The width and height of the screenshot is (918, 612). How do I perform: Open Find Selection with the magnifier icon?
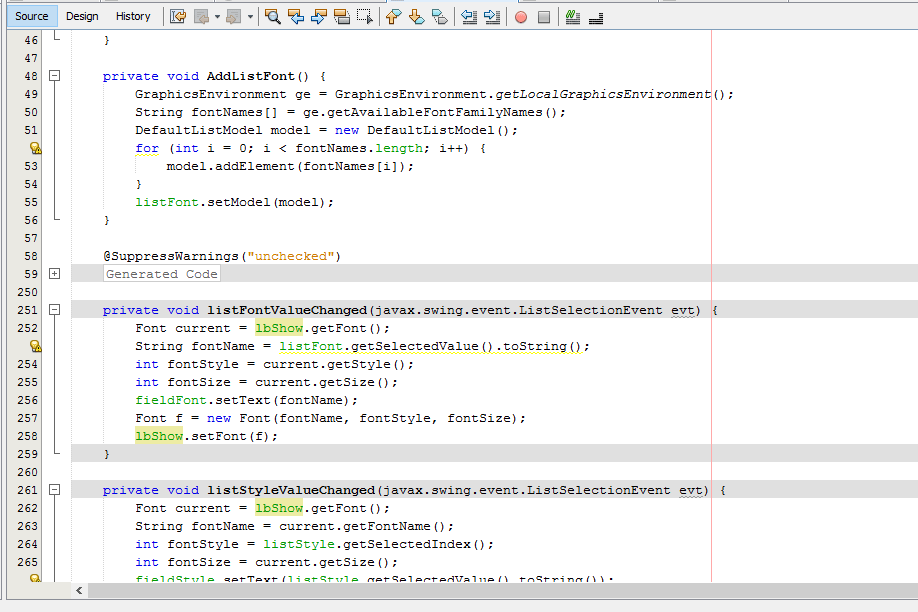274,16
